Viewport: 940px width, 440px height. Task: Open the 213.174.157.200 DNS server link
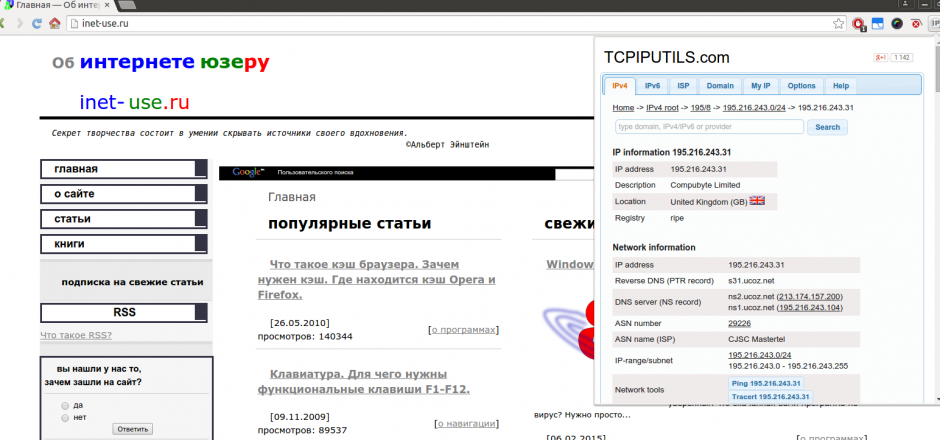click(x=809, y=297)
